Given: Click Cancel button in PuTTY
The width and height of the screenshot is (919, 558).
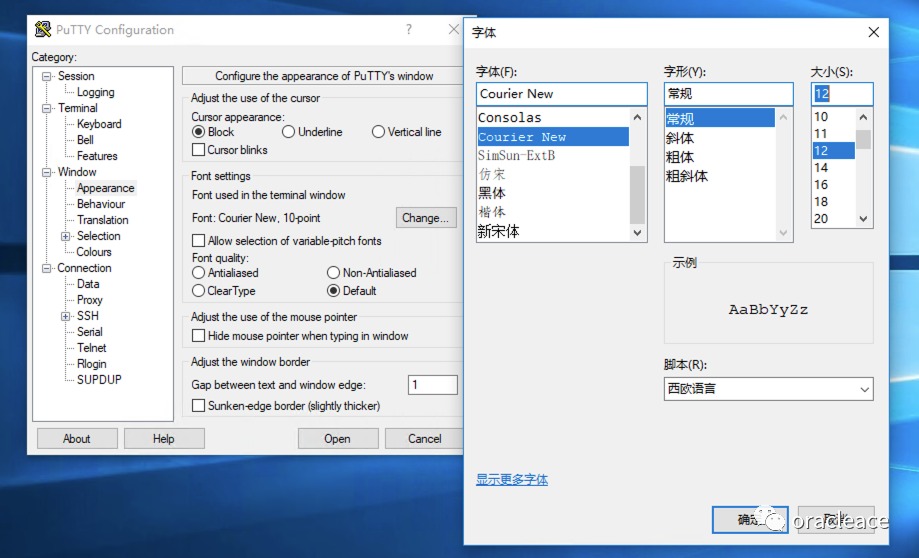Looking at the screenshot, I should [x=424, y=438].
